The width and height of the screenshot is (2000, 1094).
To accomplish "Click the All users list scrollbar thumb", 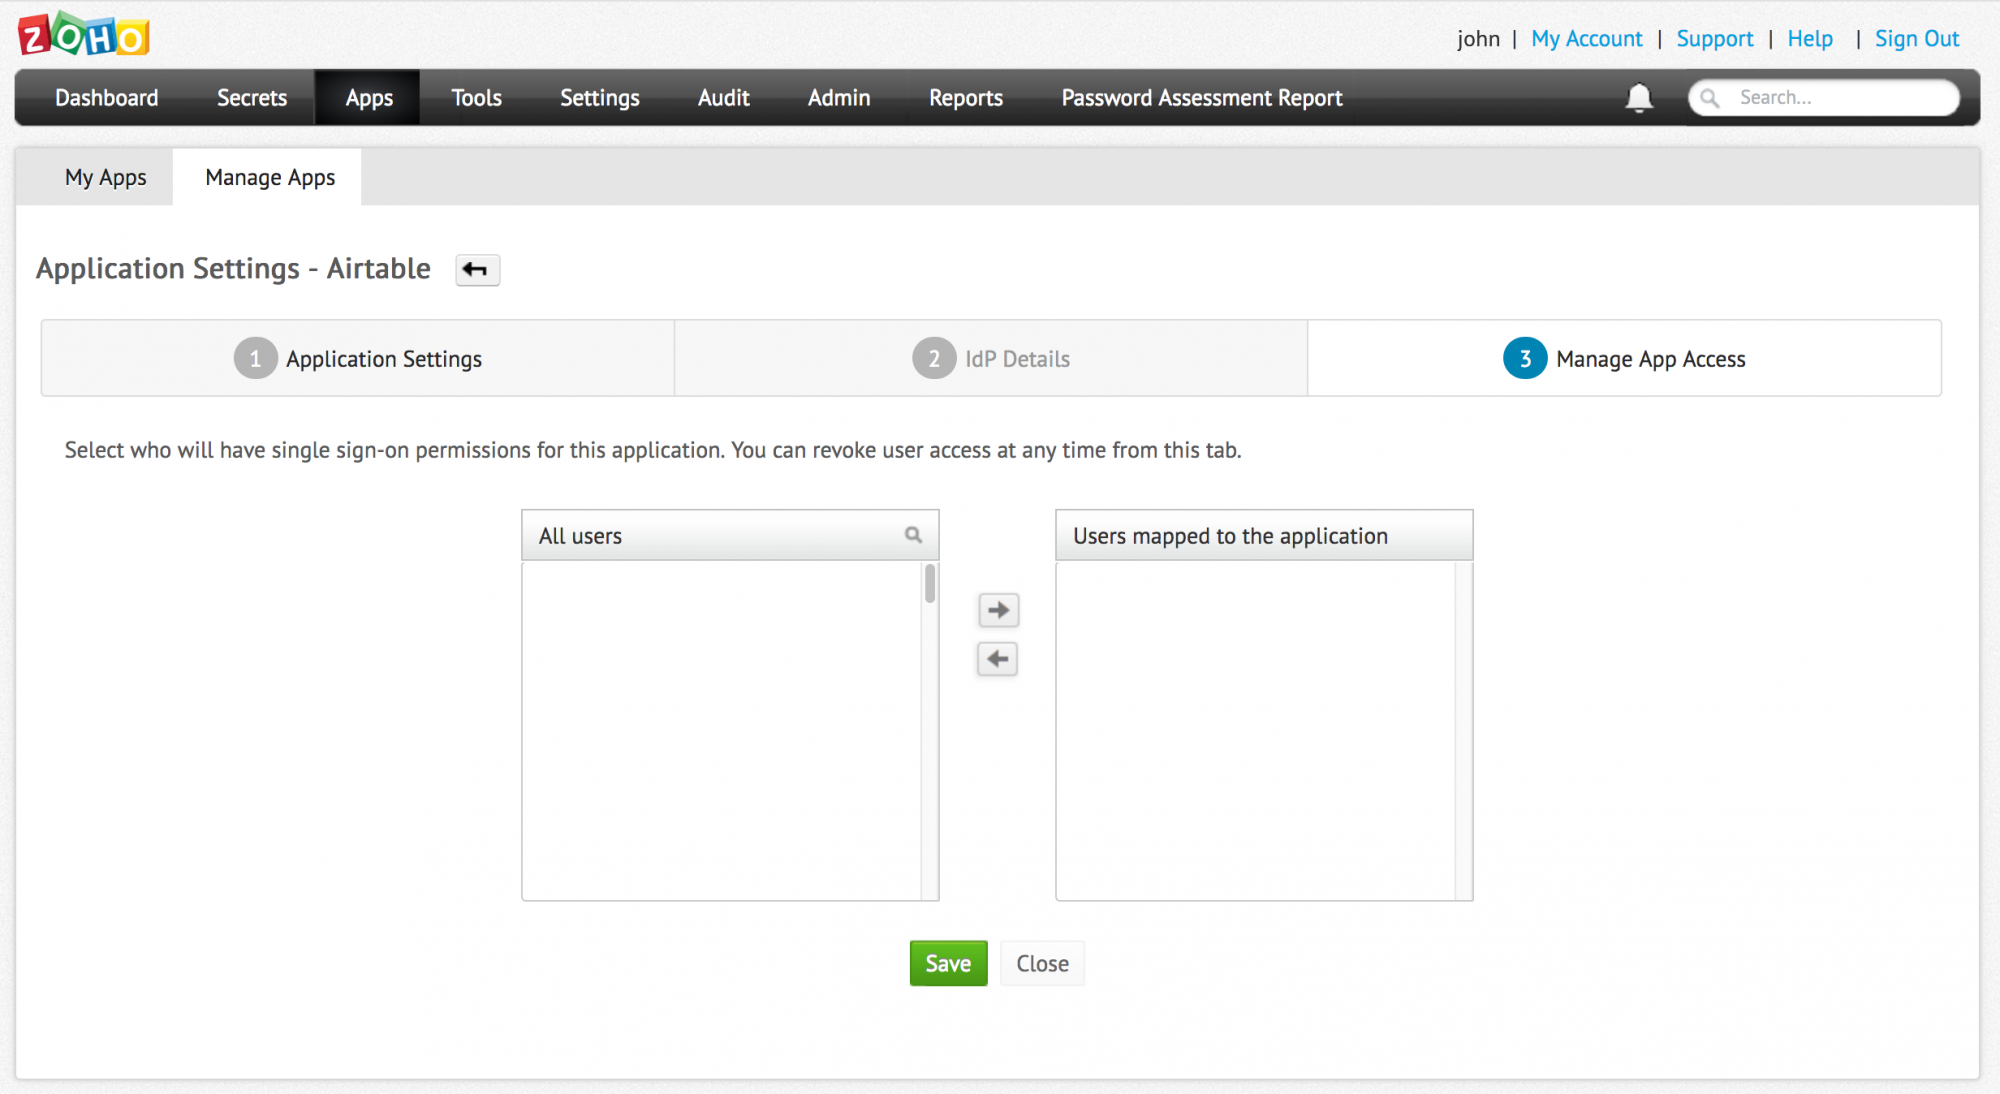I will pyautogui.click(x=930, y=584).
